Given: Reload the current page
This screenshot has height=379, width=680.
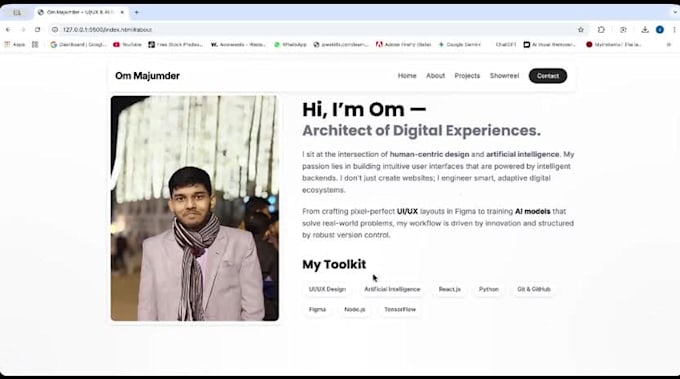Looking at the screenshot, I should point(38,29).
